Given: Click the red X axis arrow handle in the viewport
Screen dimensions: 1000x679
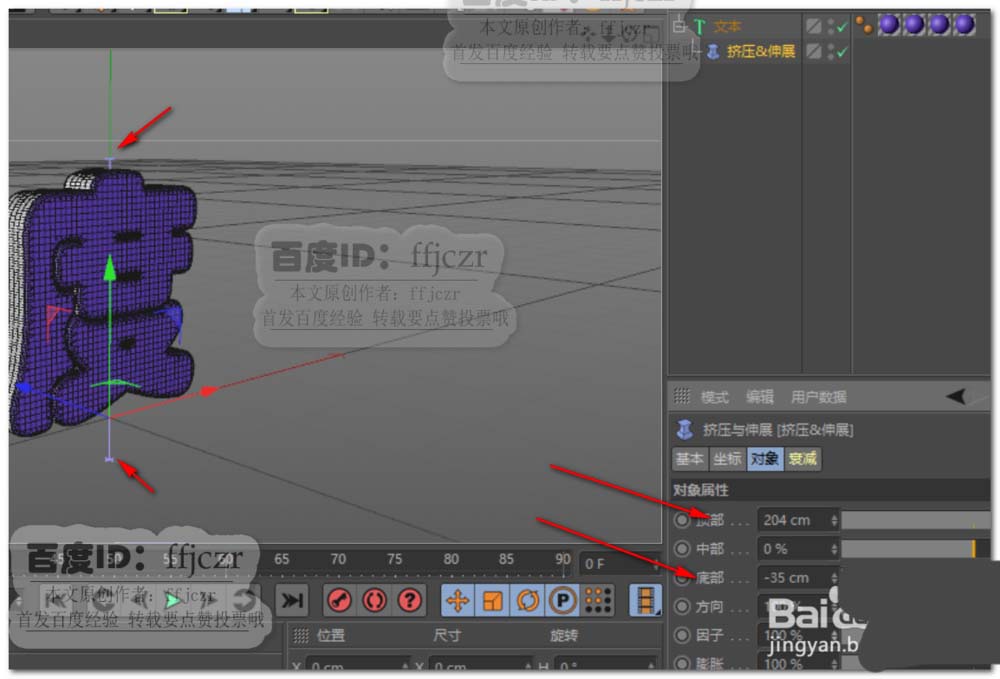Looking at the screenshot, I should tap(209, 391).
